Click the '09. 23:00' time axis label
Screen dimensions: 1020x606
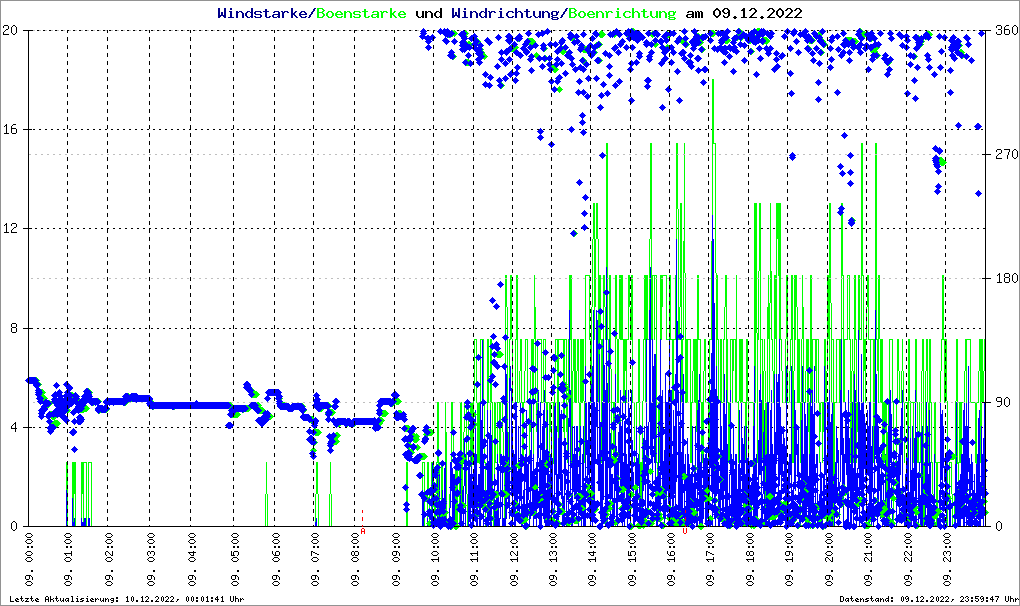(946, 560)
